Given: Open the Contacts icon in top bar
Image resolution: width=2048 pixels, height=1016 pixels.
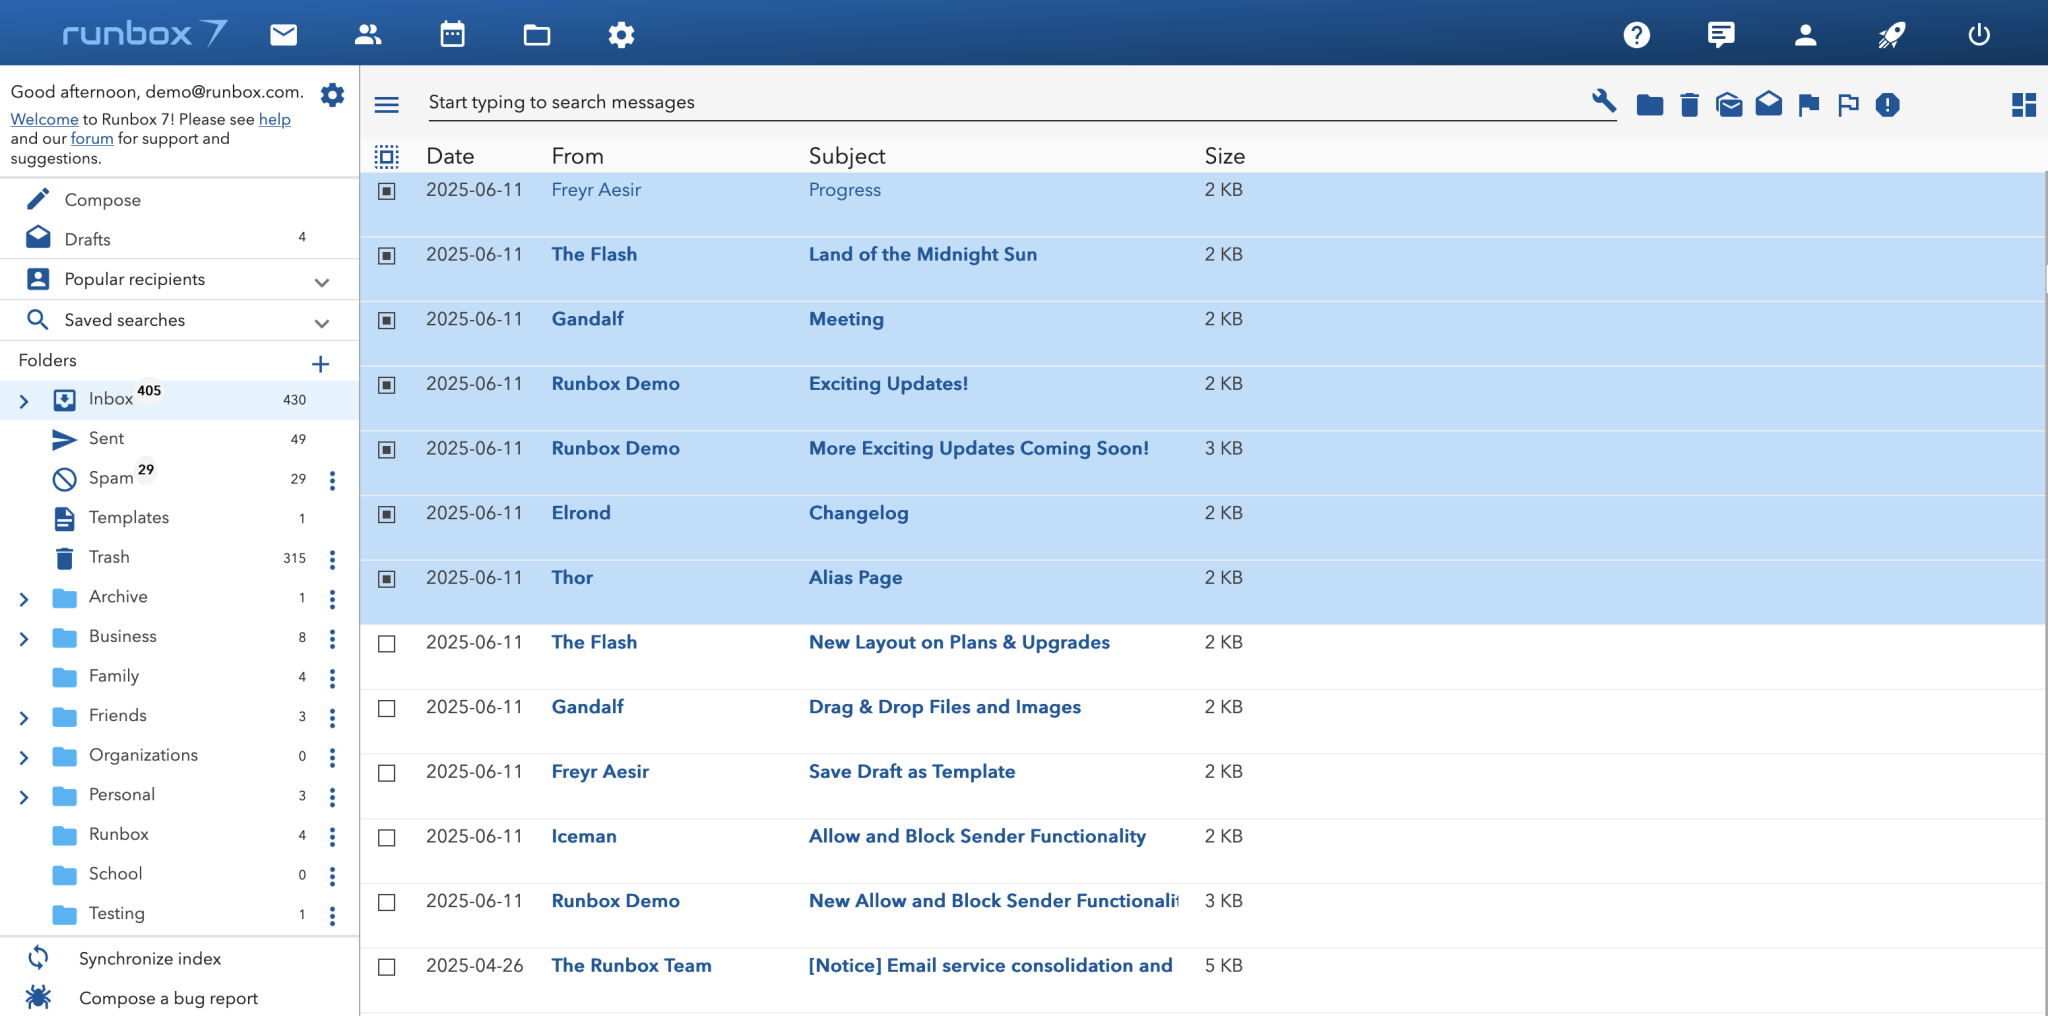Looking at the screenshot, I should click(368, 35).
